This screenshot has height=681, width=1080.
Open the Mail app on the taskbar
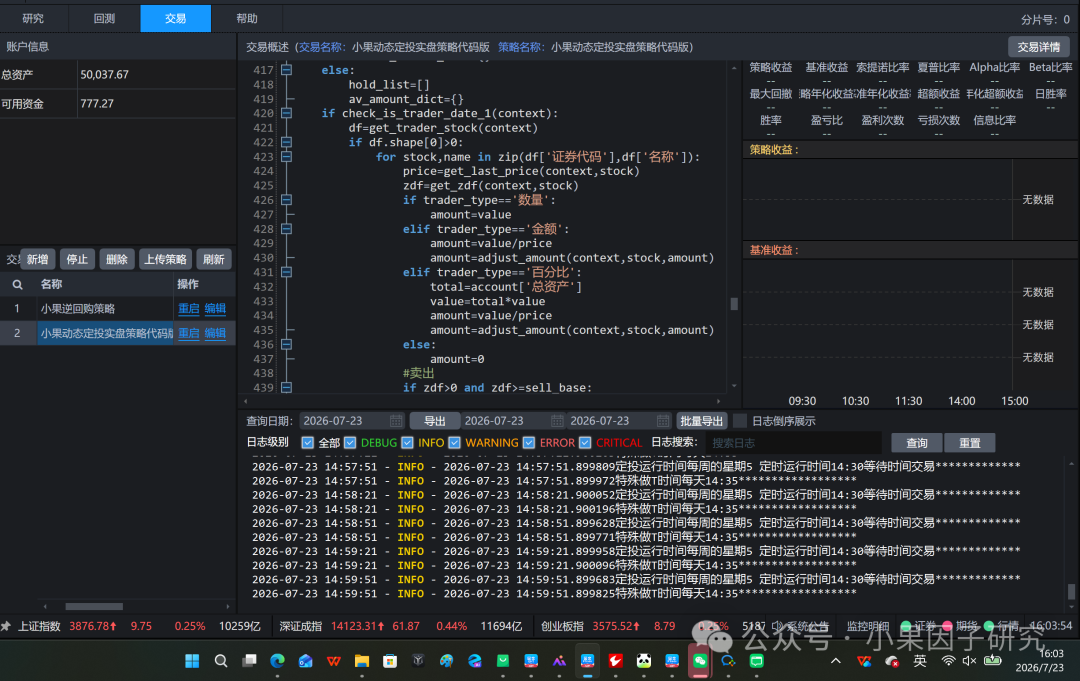pos(305,661)
